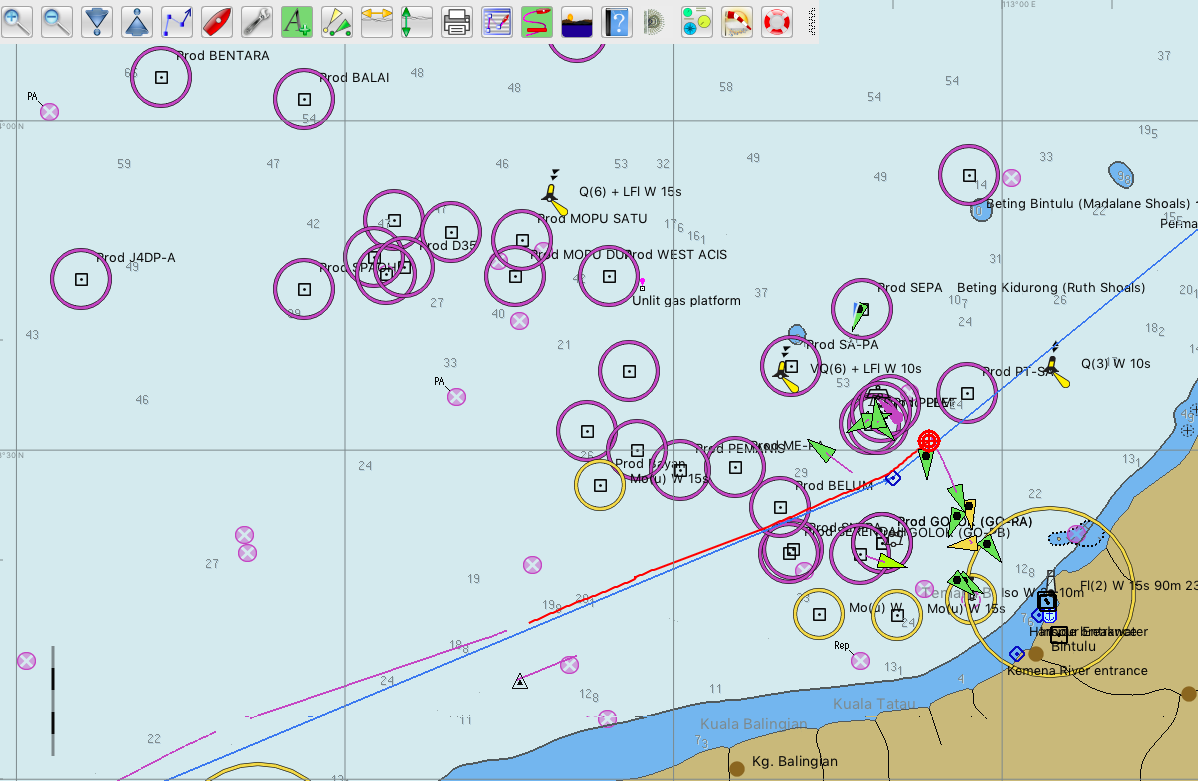Click the 'Prod PEMANIS' label
Screen dimensions: 1198x781
(x=740, y=449)
